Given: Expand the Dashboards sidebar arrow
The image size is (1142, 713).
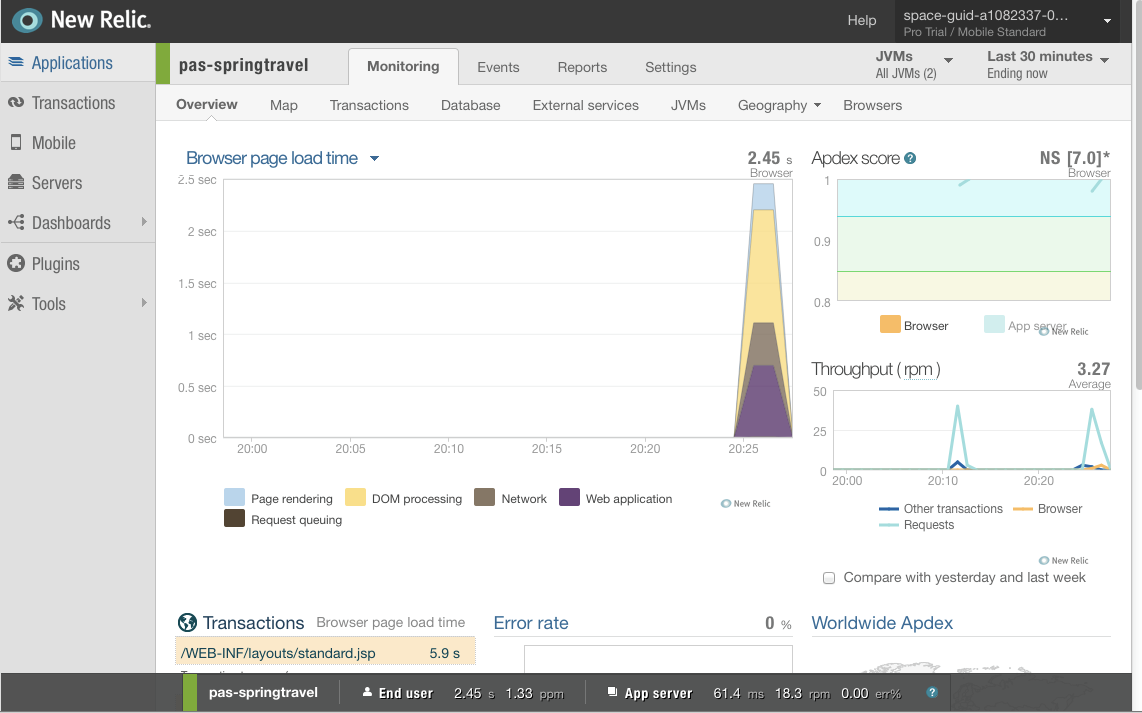Looking at the screenshot, I should 143,221.
